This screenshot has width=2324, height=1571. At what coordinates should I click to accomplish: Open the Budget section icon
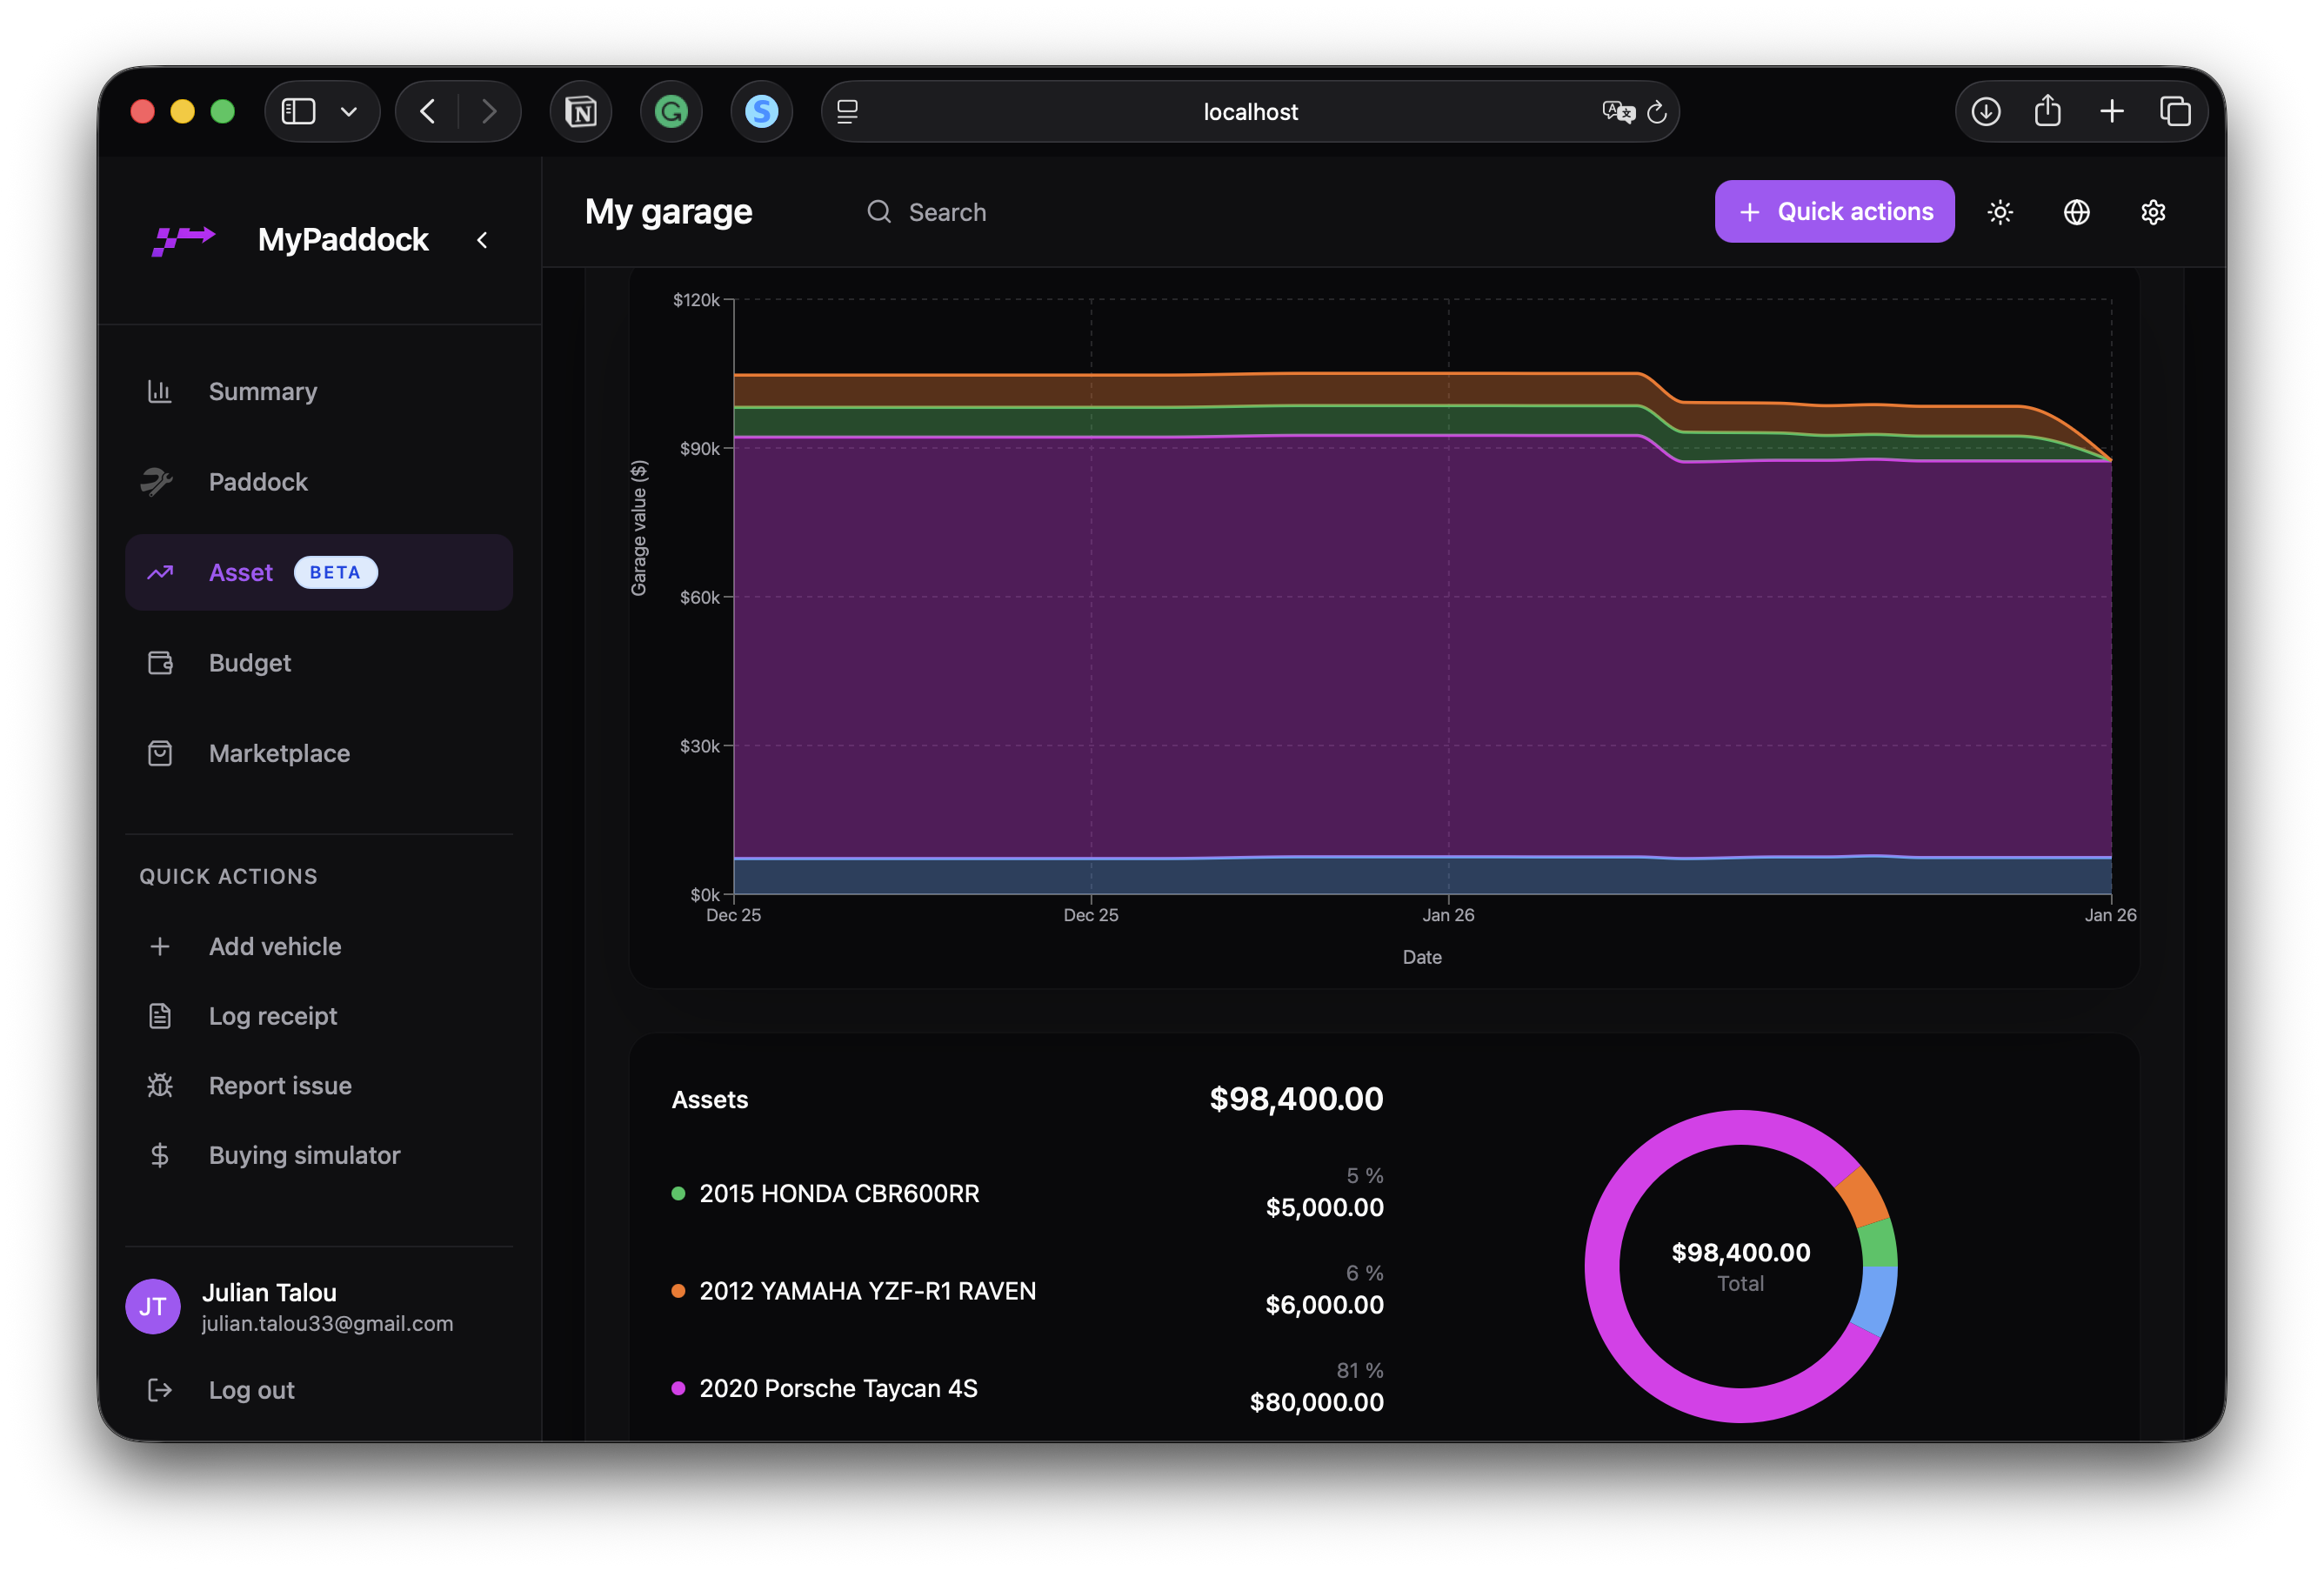(x=160, y=662)
